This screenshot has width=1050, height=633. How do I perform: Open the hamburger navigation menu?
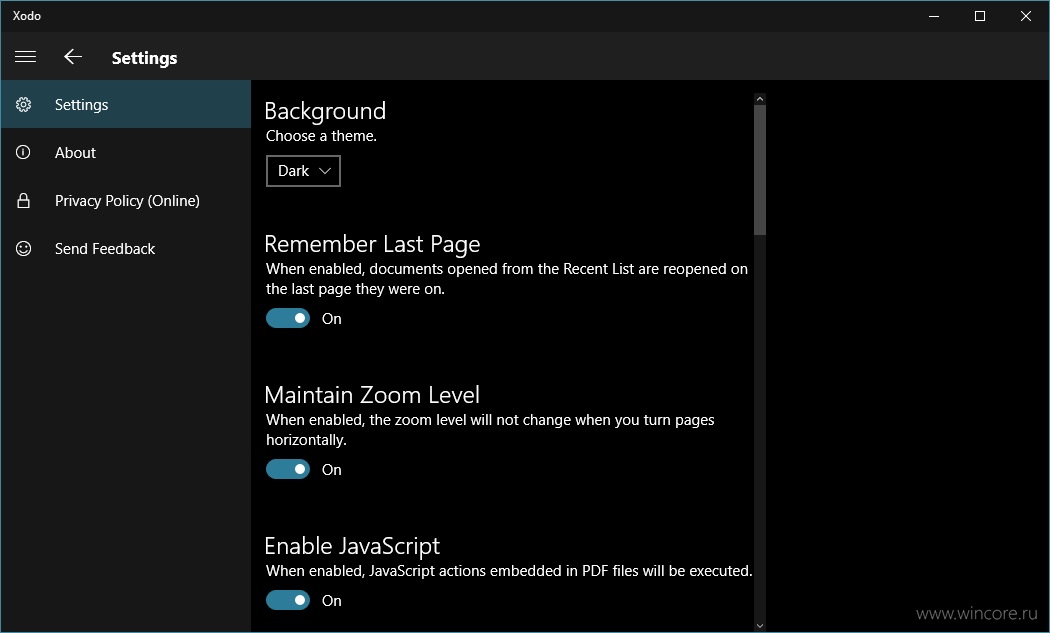coord(25,57)
